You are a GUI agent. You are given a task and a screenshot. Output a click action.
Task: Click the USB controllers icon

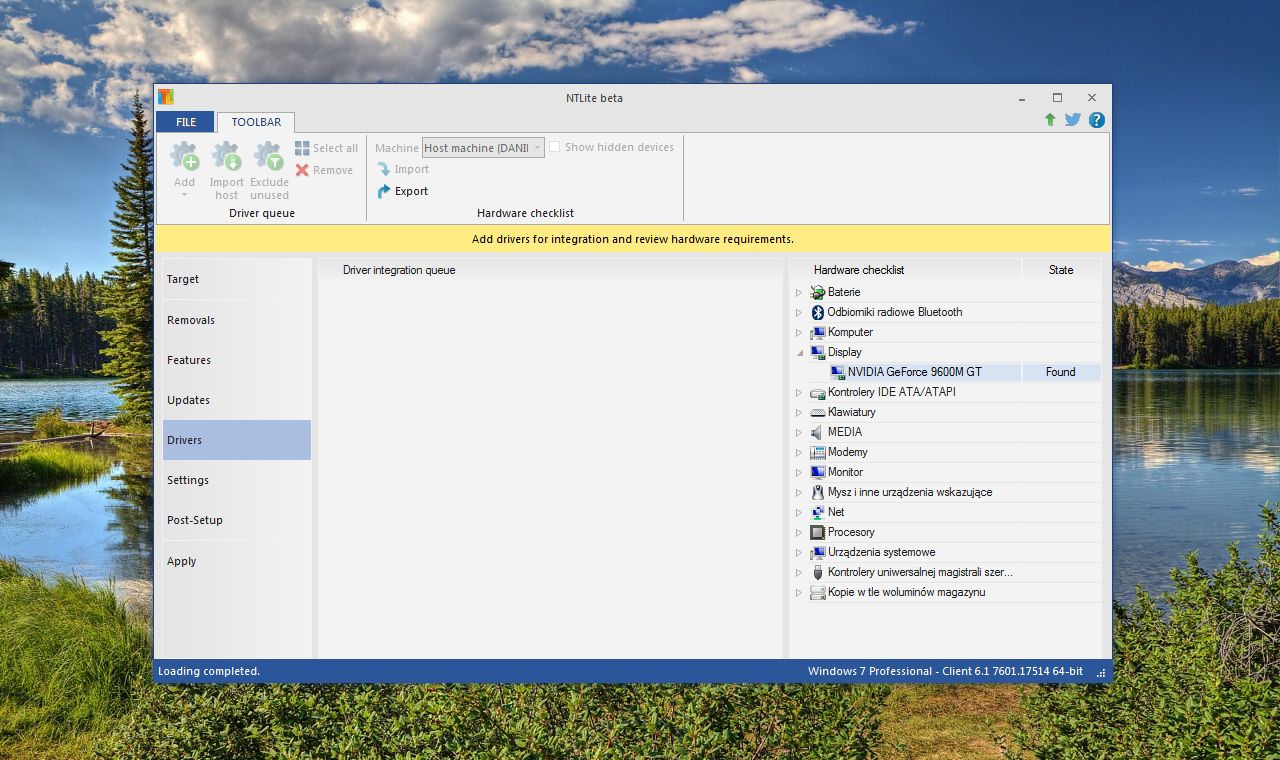(818, 572)
